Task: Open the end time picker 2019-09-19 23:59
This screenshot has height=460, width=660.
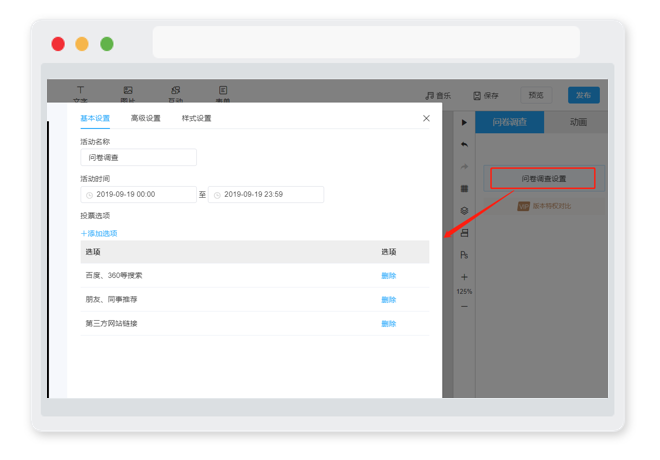Action: [x=266, y=194]
